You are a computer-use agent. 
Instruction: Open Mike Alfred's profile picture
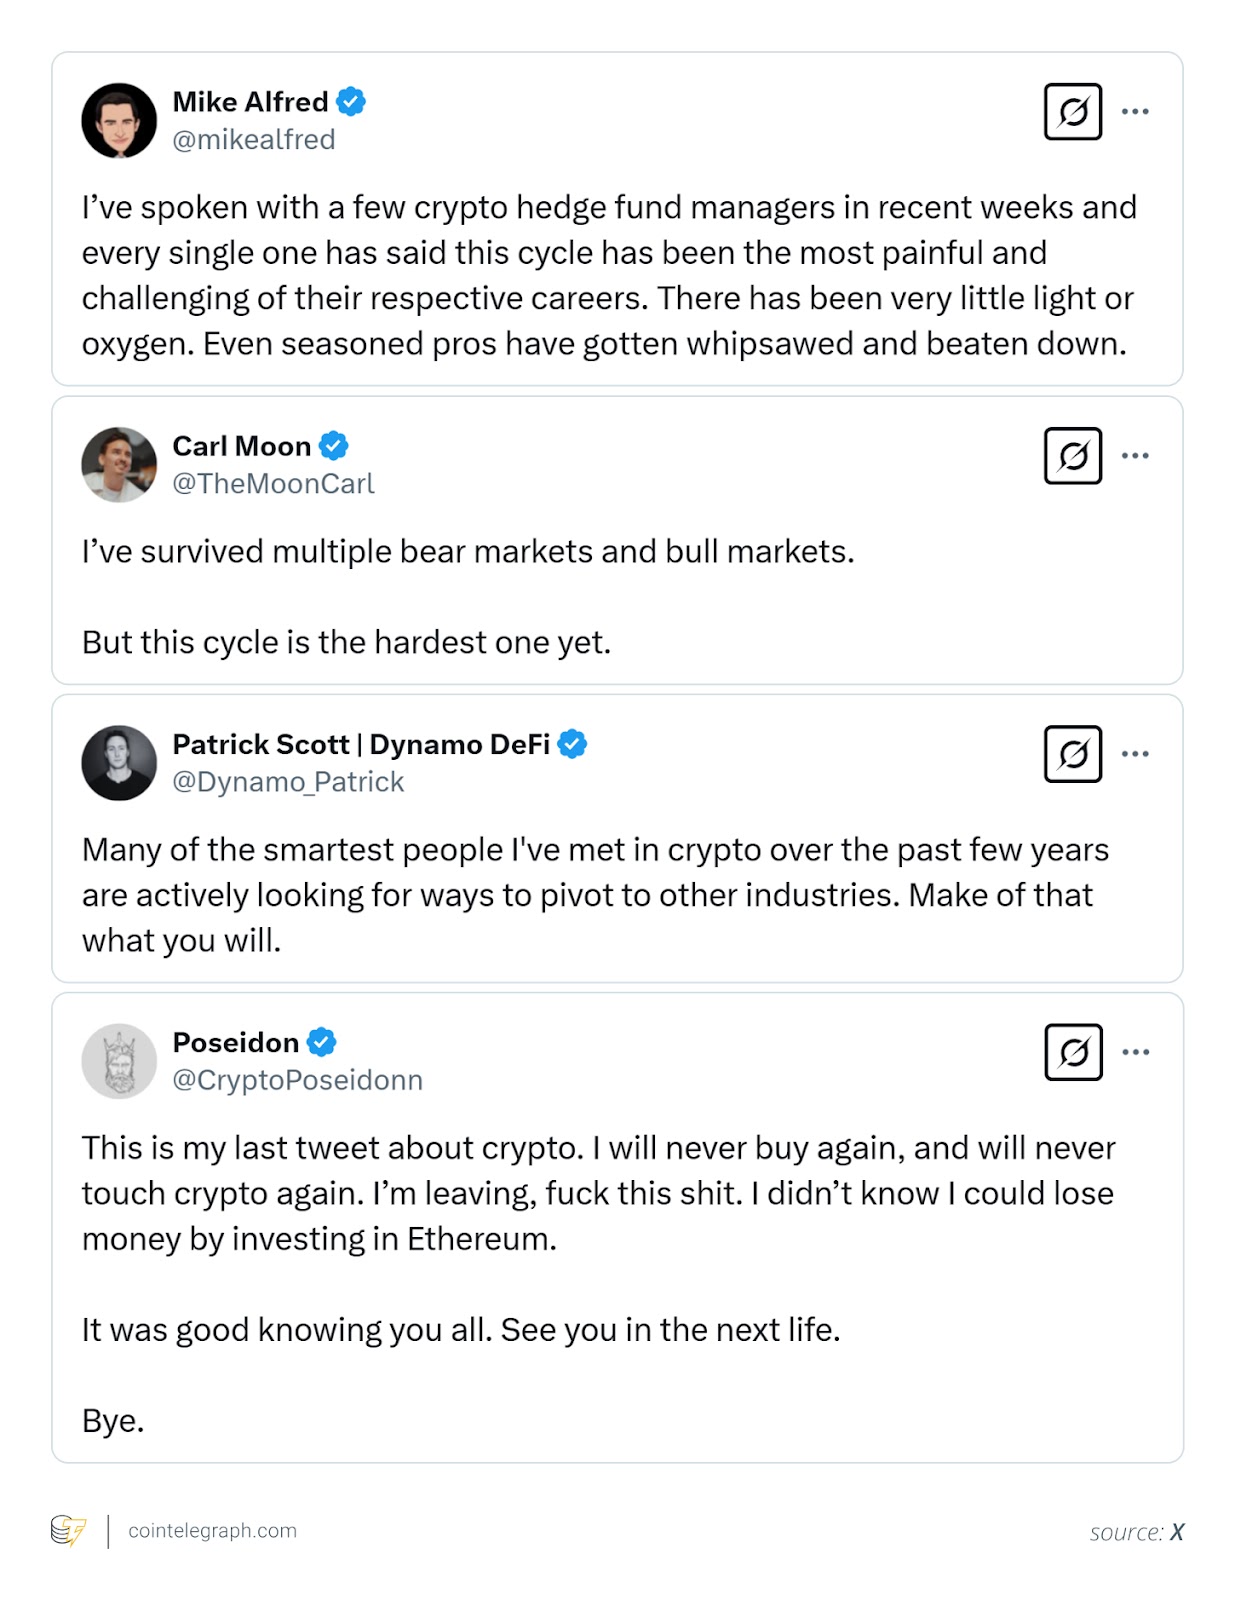(119, 121)
